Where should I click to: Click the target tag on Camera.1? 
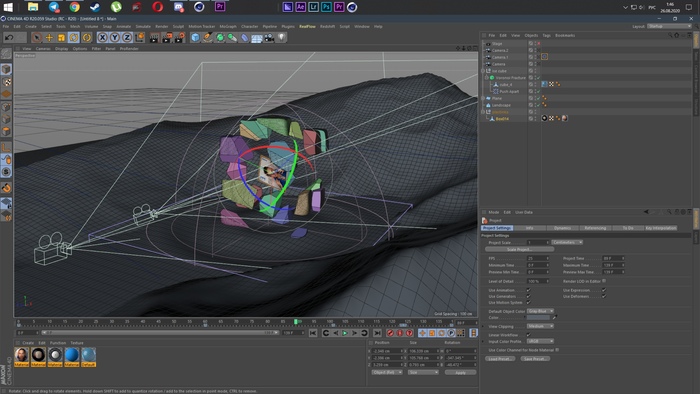[545, 57]
